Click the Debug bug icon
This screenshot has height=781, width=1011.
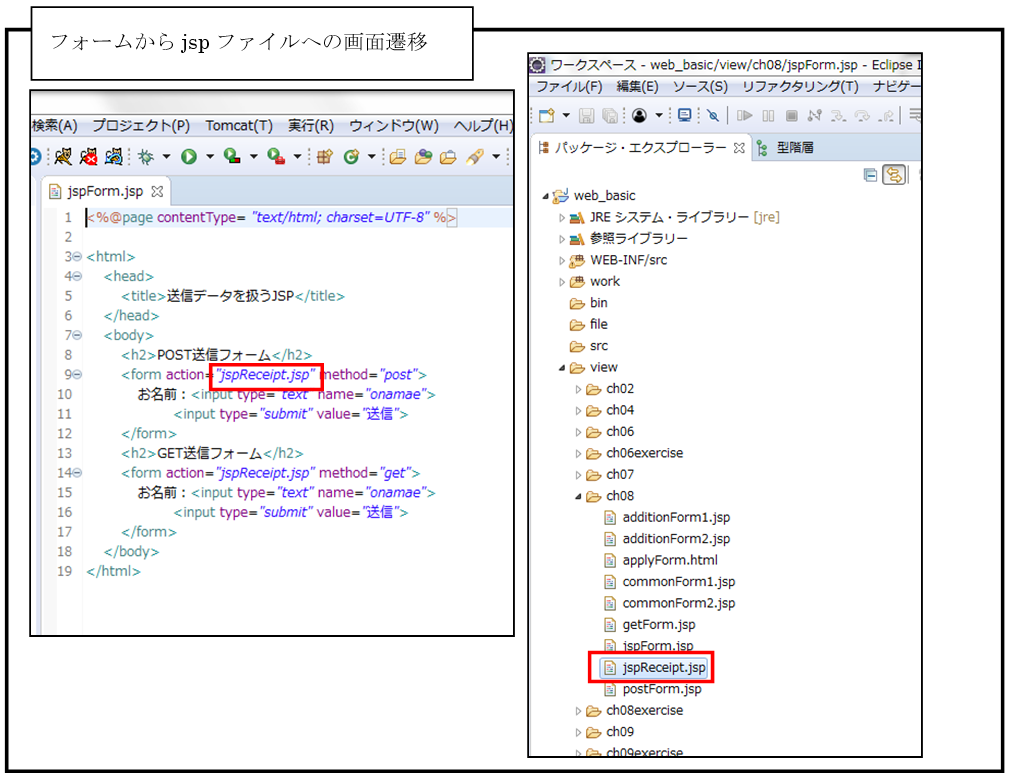click(x=146, y=157)
